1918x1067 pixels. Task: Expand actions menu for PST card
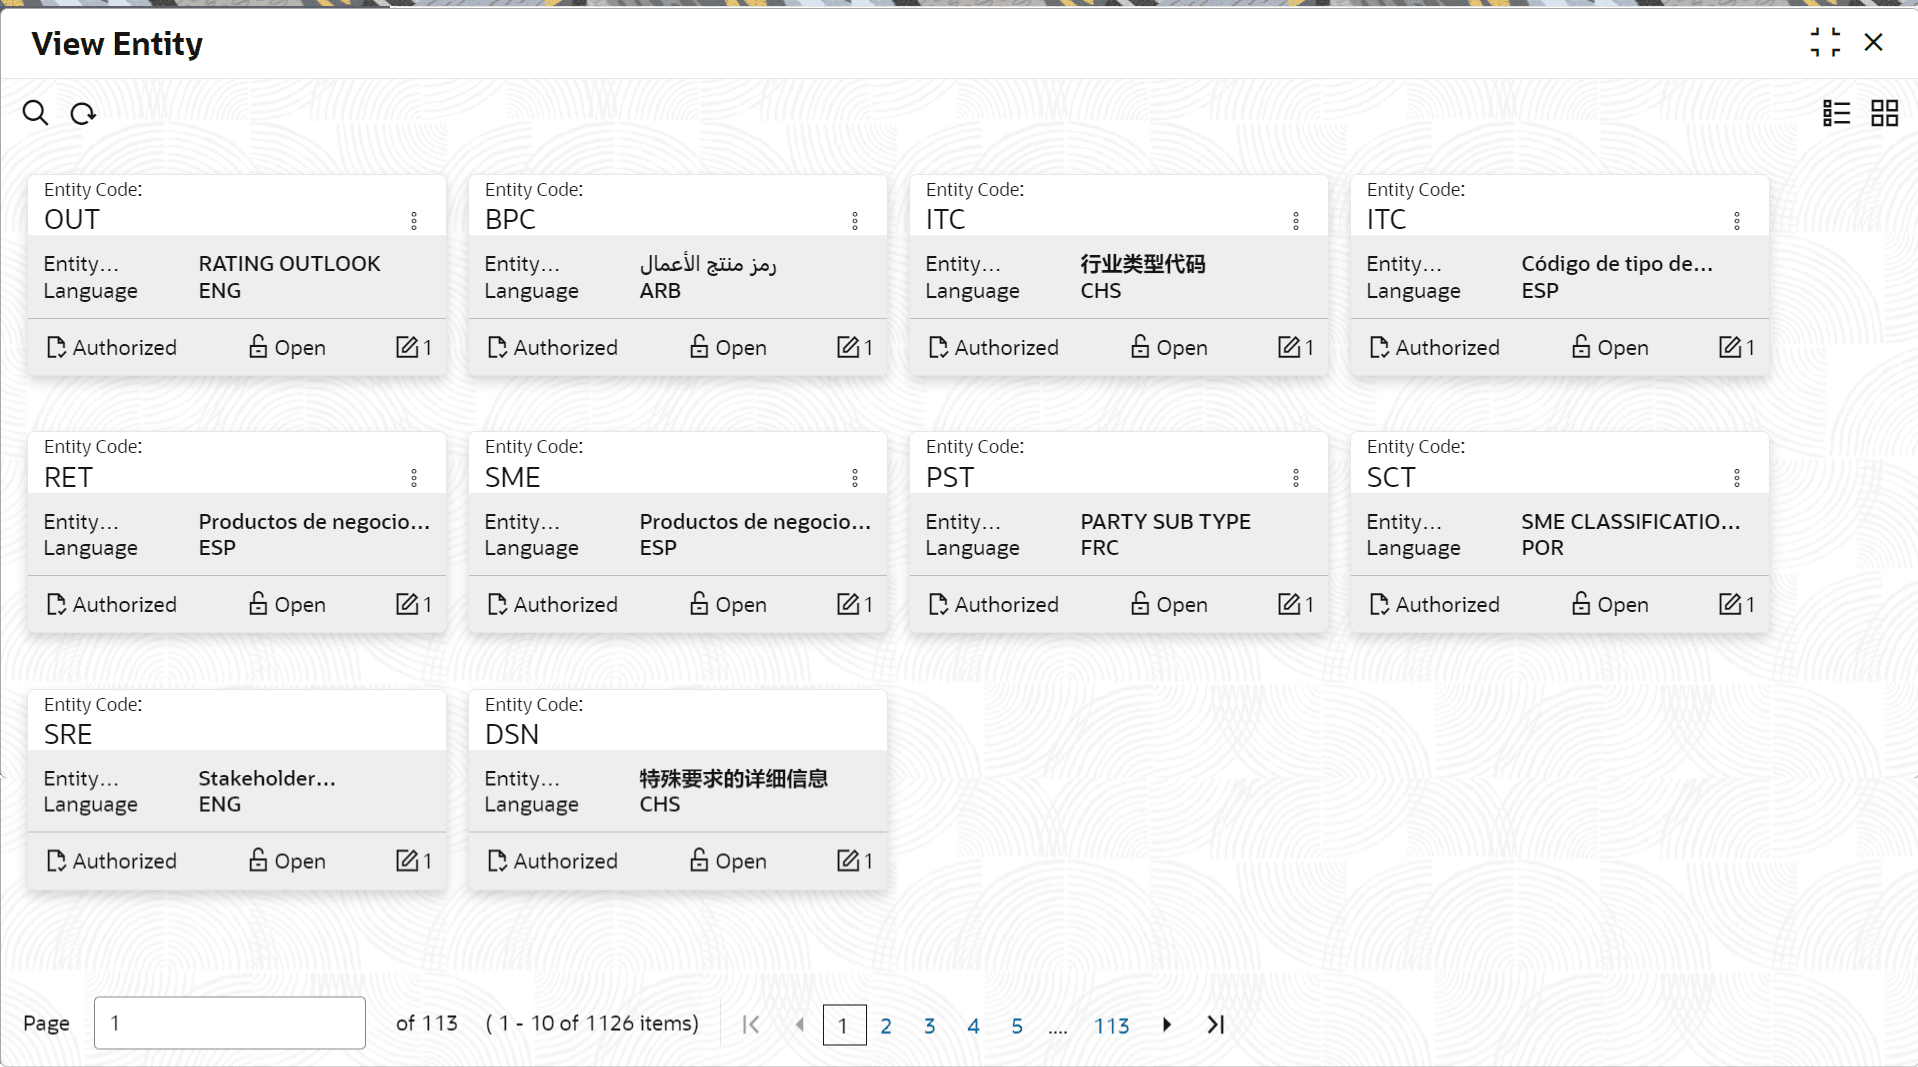pos(1296,478)
